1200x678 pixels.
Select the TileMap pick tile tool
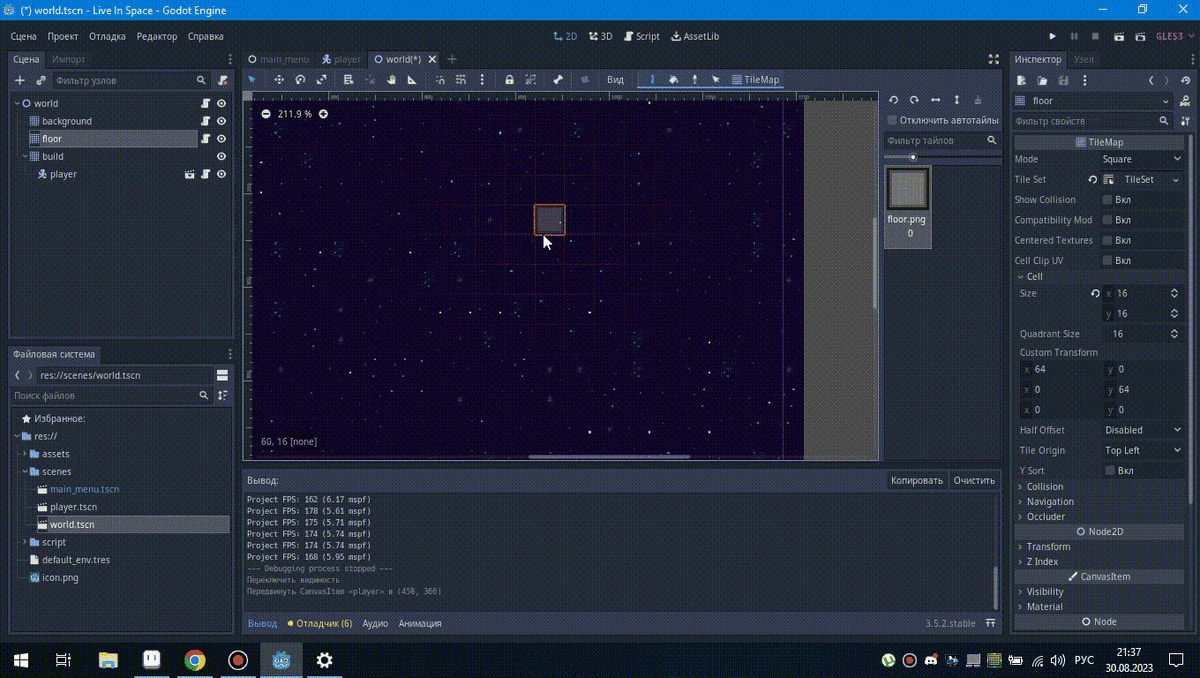695,79
